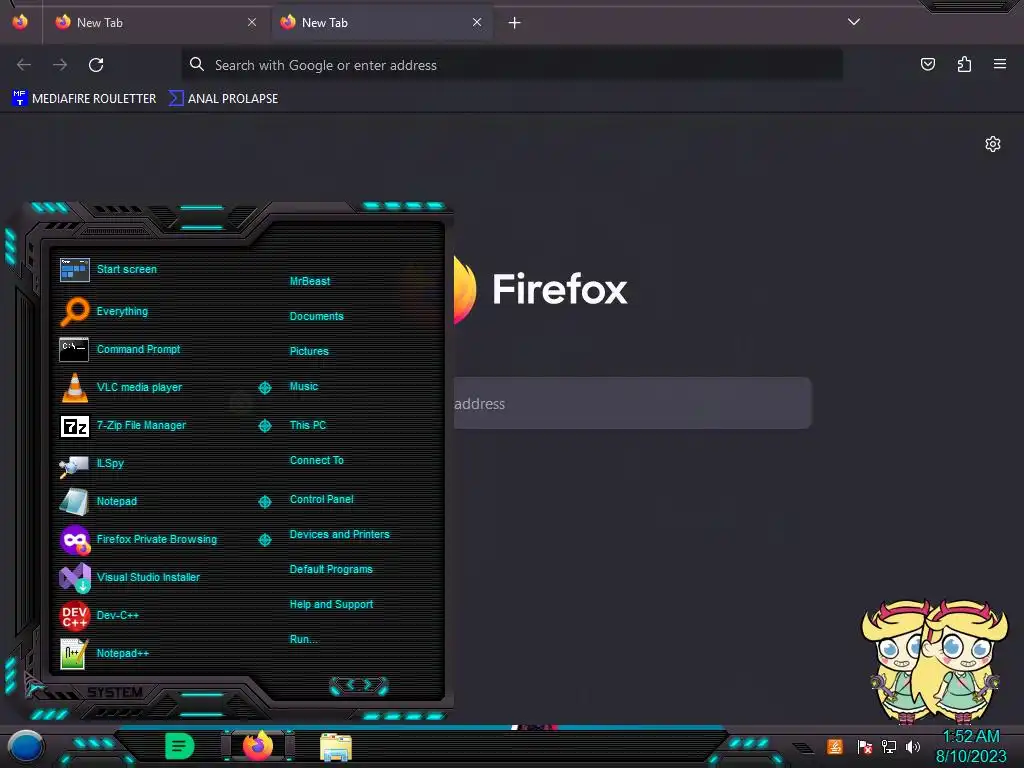This screenshot has height=768, width=1024.
Task: Click the Start orb on taskbar
Action: (25, 748)
